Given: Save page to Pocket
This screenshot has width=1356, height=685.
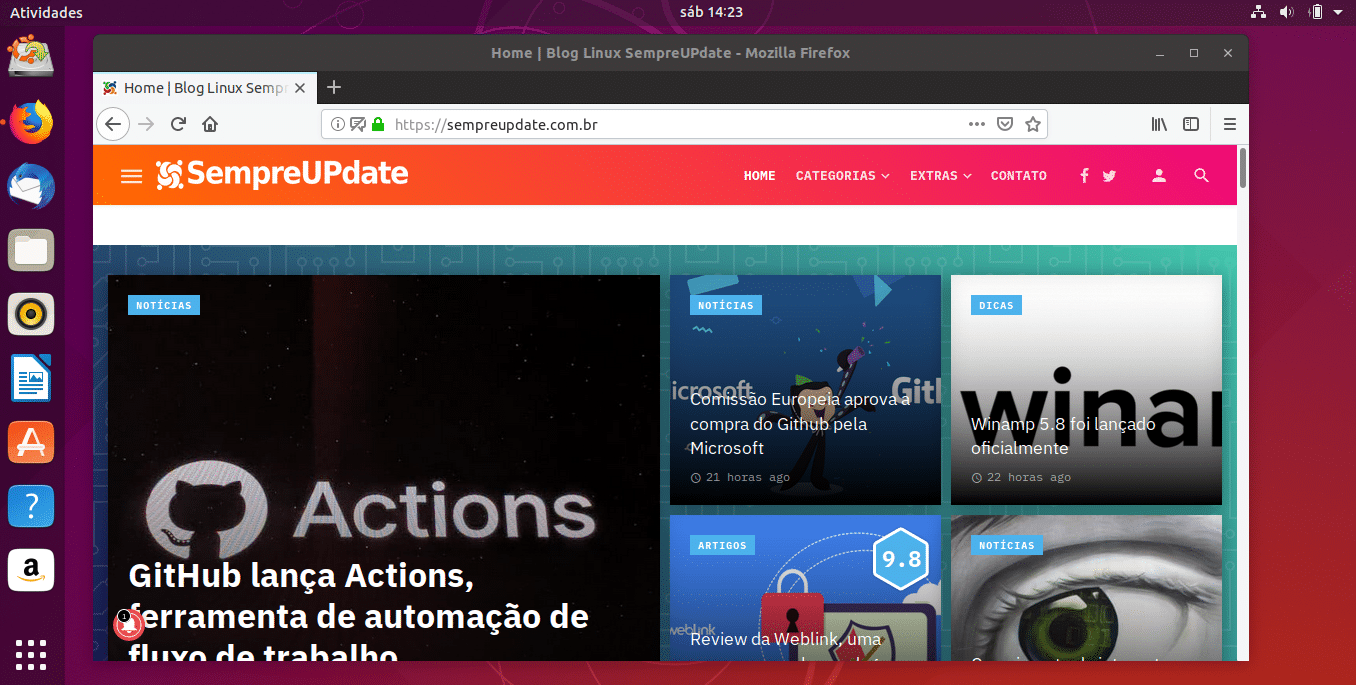Looking at the screenshot, I should pos(1005,124).
